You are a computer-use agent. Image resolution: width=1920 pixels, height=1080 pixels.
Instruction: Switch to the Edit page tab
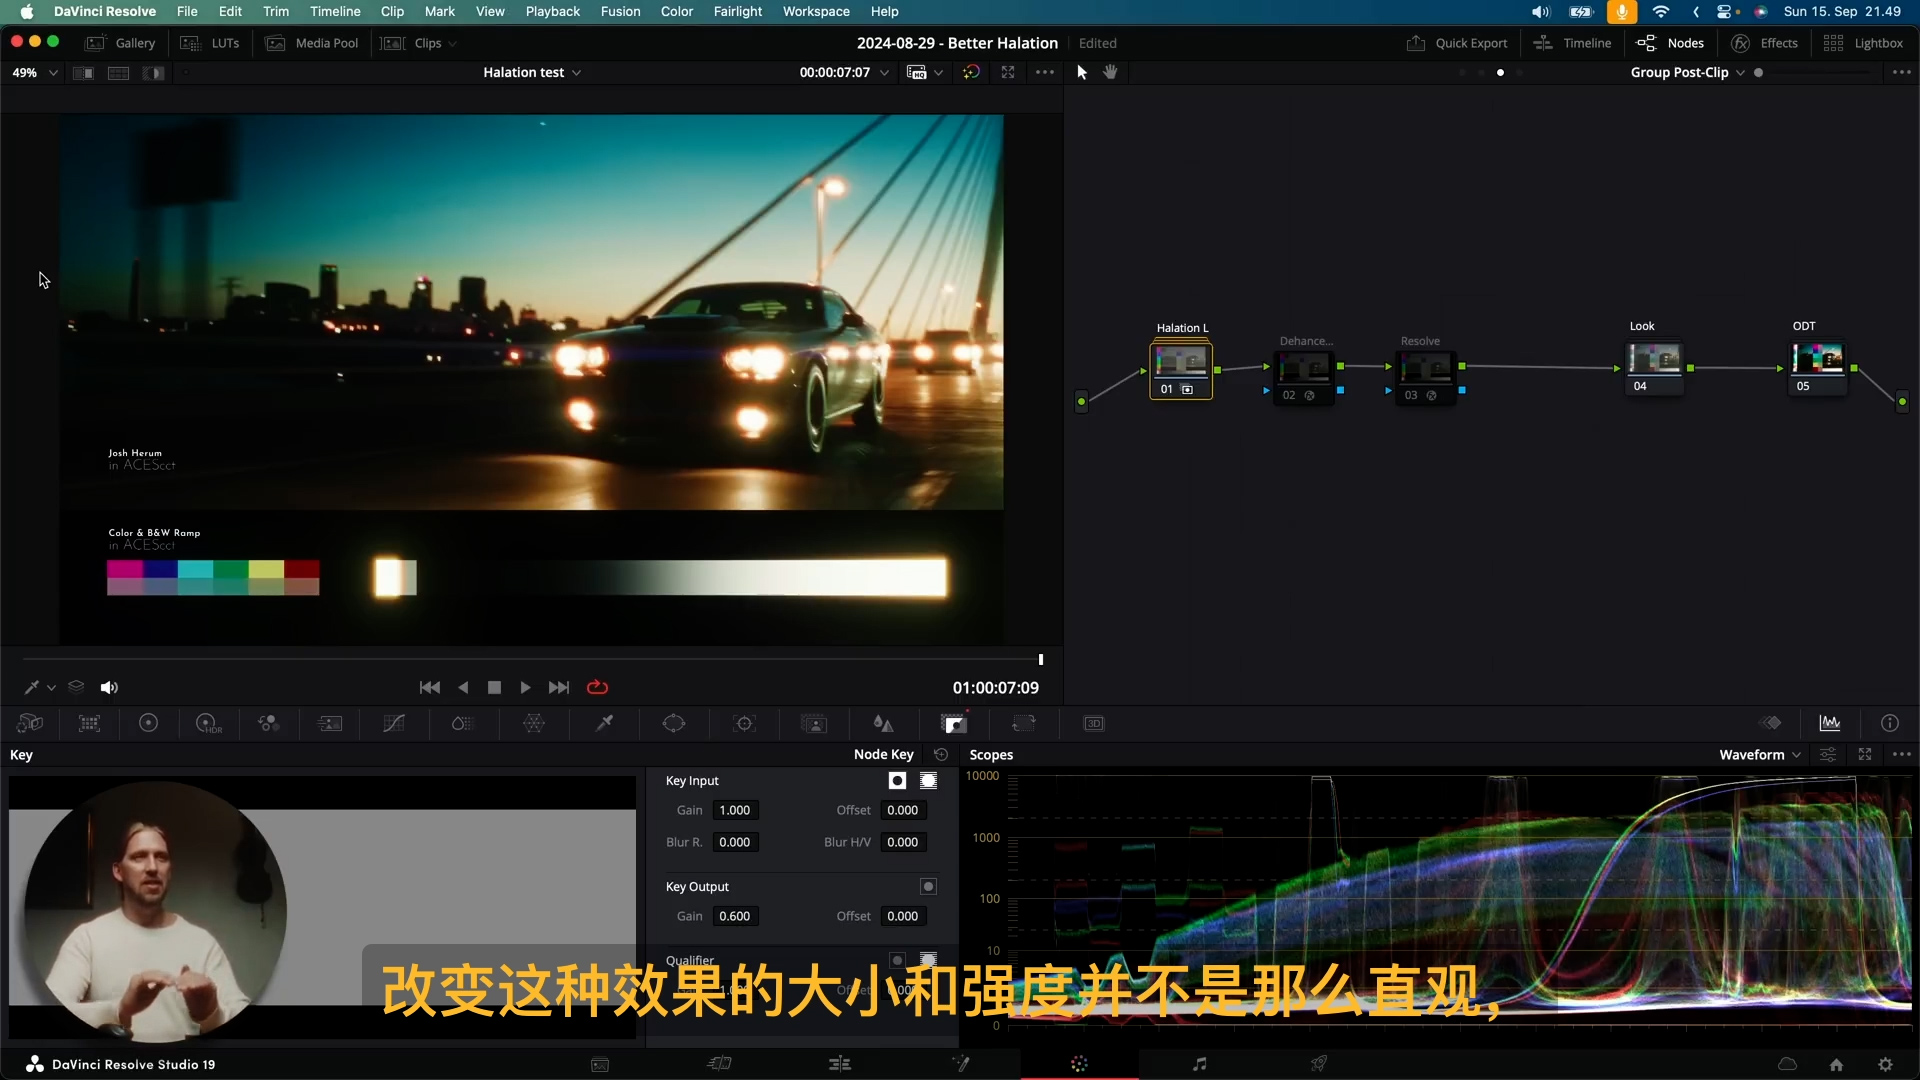(x=840, y=1064)
